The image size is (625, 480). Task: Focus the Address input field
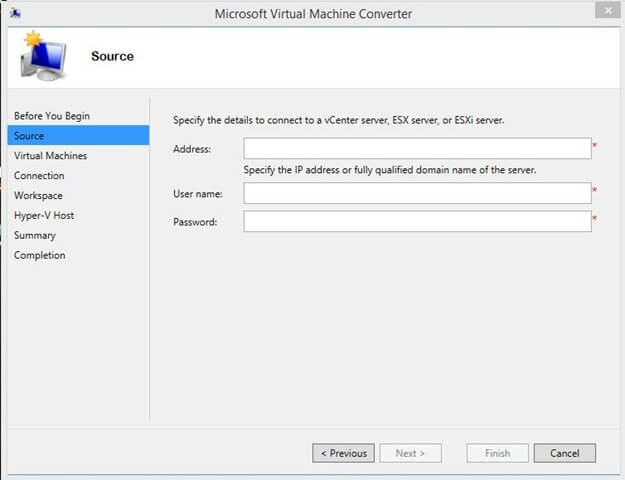[417, 148]
